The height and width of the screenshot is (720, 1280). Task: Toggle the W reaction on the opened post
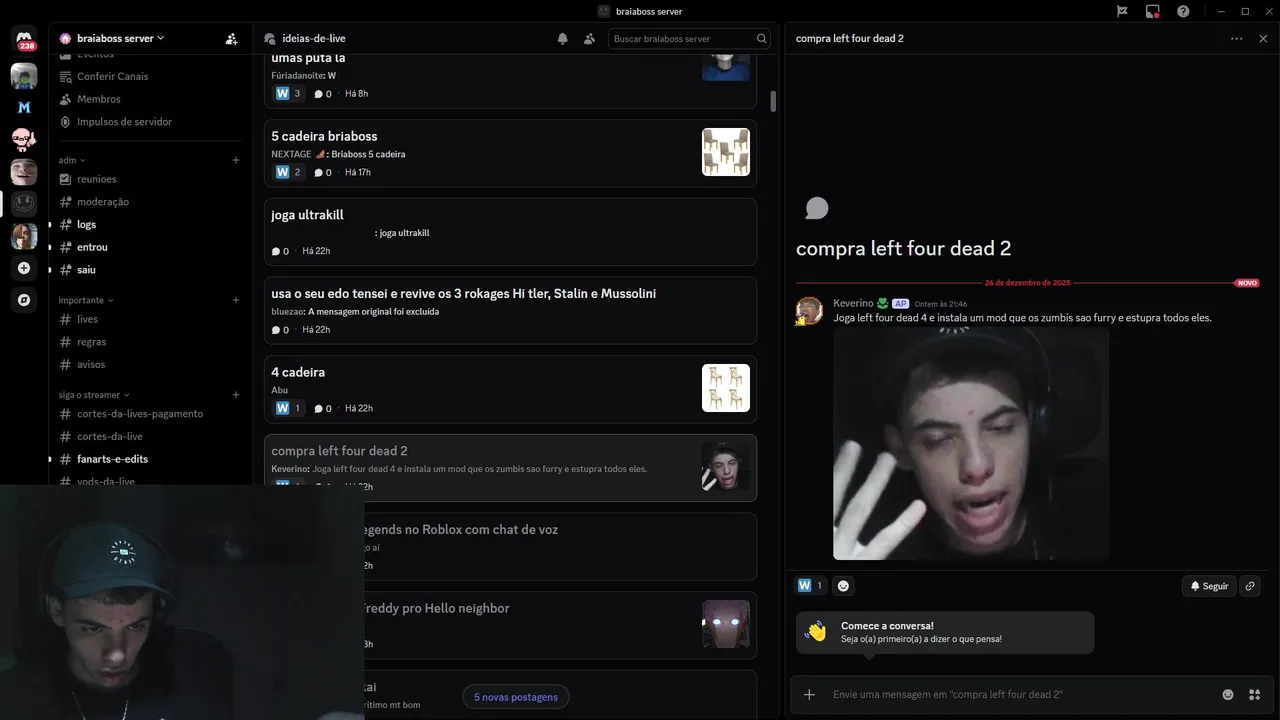(810, 586)
